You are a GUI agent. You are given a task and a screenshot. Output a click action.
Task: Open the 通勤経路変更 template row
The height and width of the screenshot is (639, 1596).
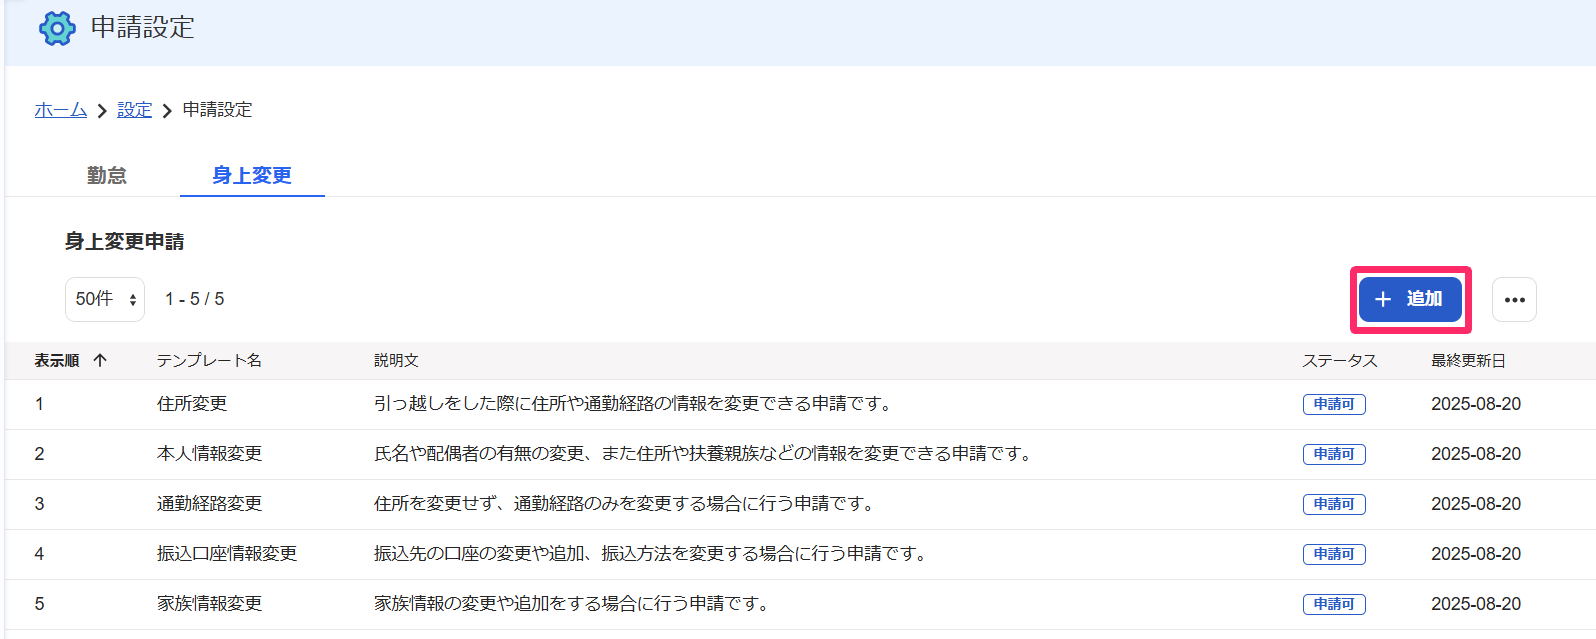pos(800,504)
